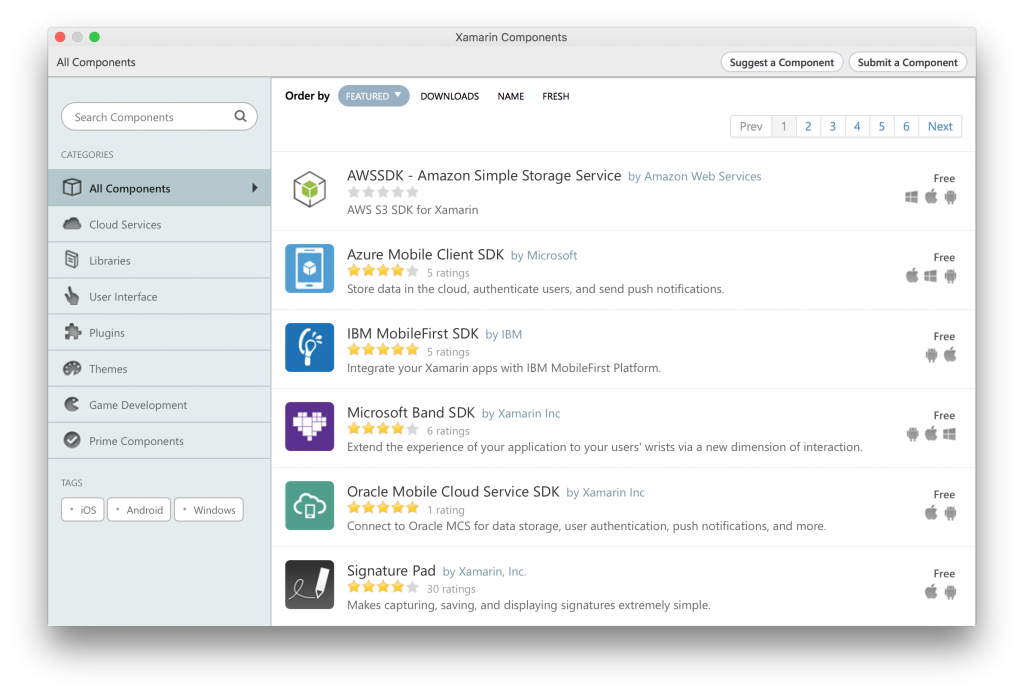Jump to page 4
The width and height of the screenshot is (1024, 695).
[x=857, y=126]
